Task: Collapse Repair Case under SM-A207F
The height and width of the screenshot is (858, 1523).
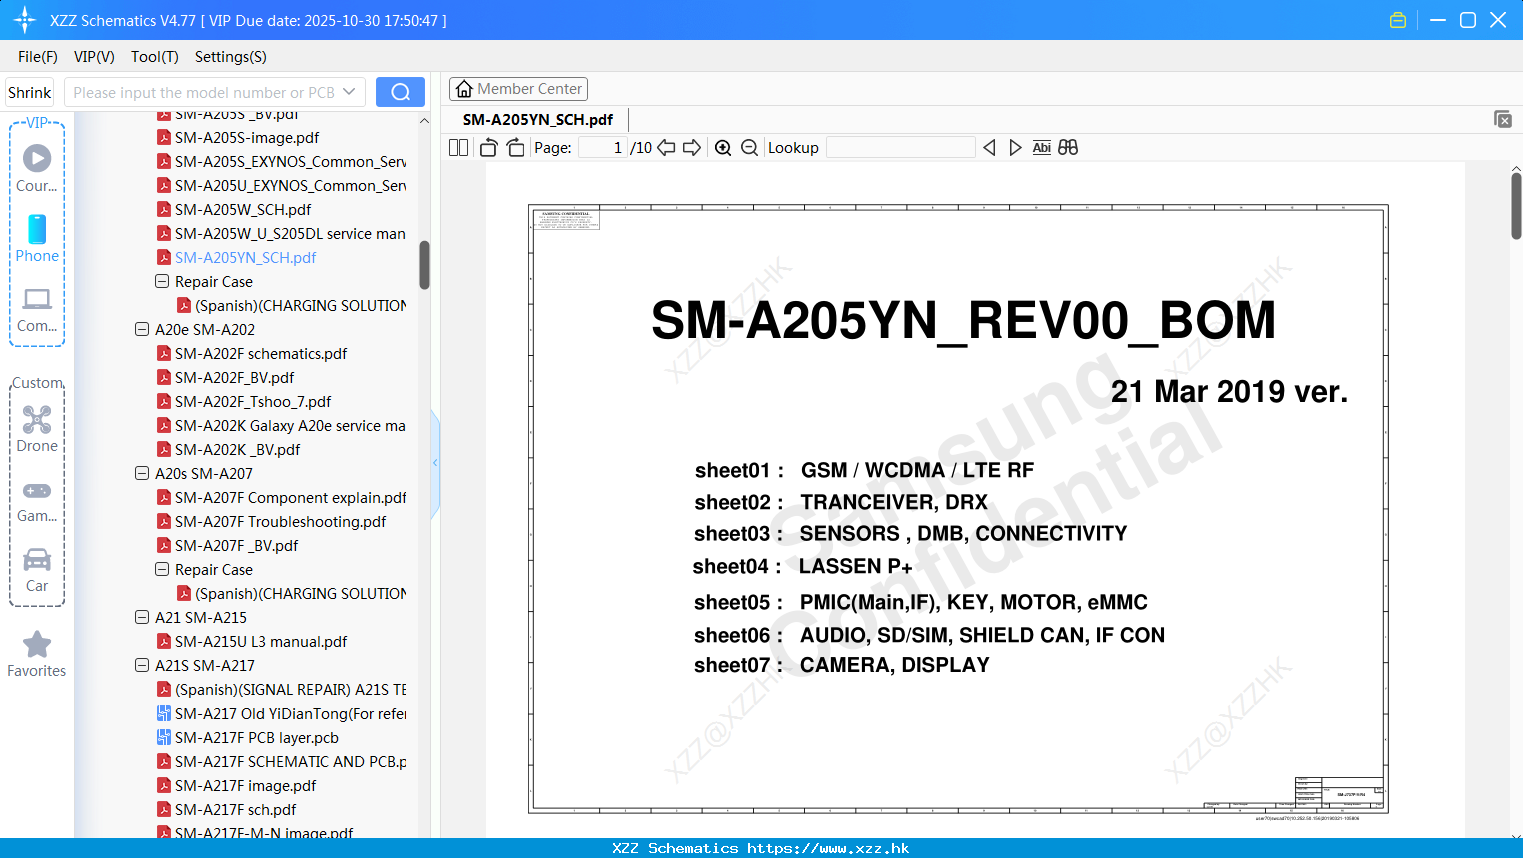Action: pyautogui.click(x=162, y=569)
